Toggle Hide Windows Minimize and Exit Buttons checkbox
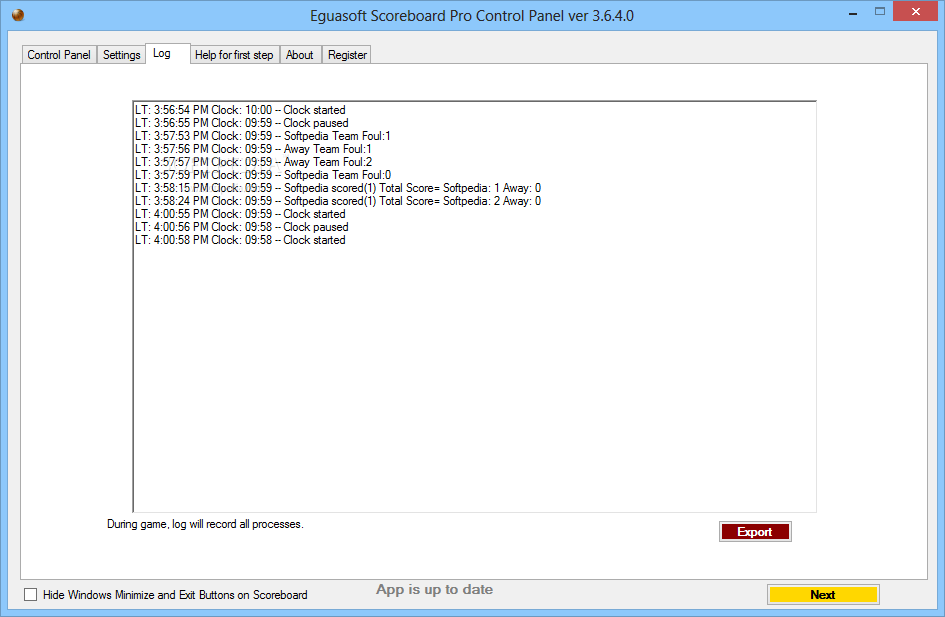This screenshot has width=945, height=617. point(30,595)
